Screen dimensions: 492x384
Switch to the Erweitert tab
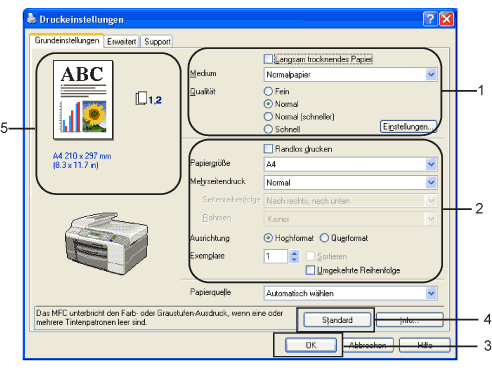click(121, 42)
